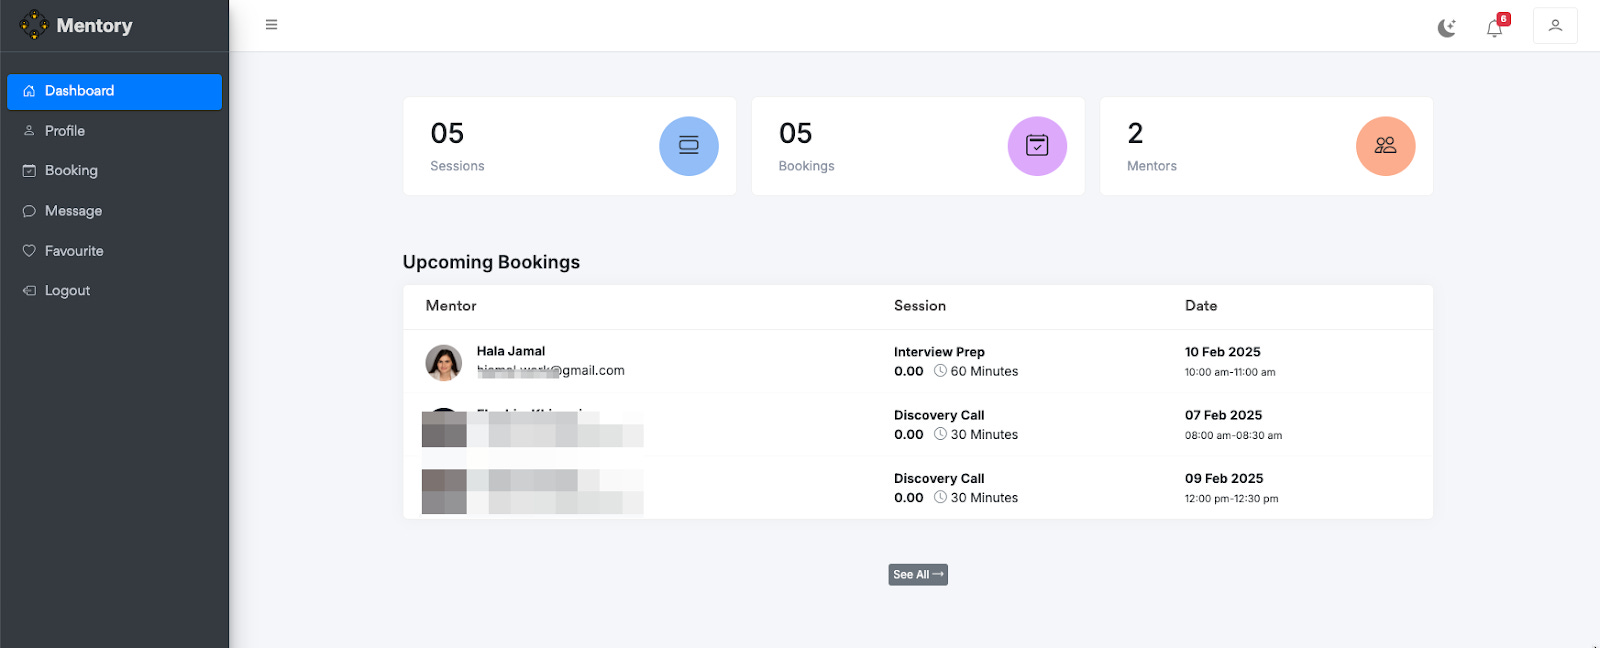Click the Session column header
Viewport: 1600px width, 648px height.
(920, 306)
